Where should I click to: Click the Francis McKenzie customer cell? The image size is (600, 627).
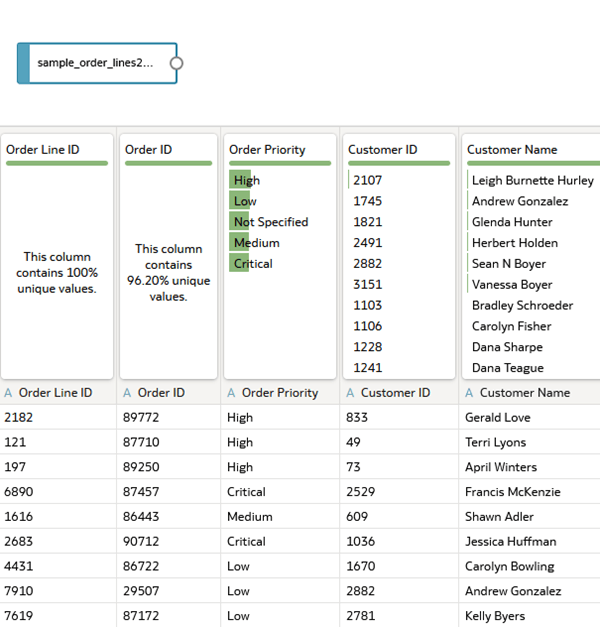(529, 491)
